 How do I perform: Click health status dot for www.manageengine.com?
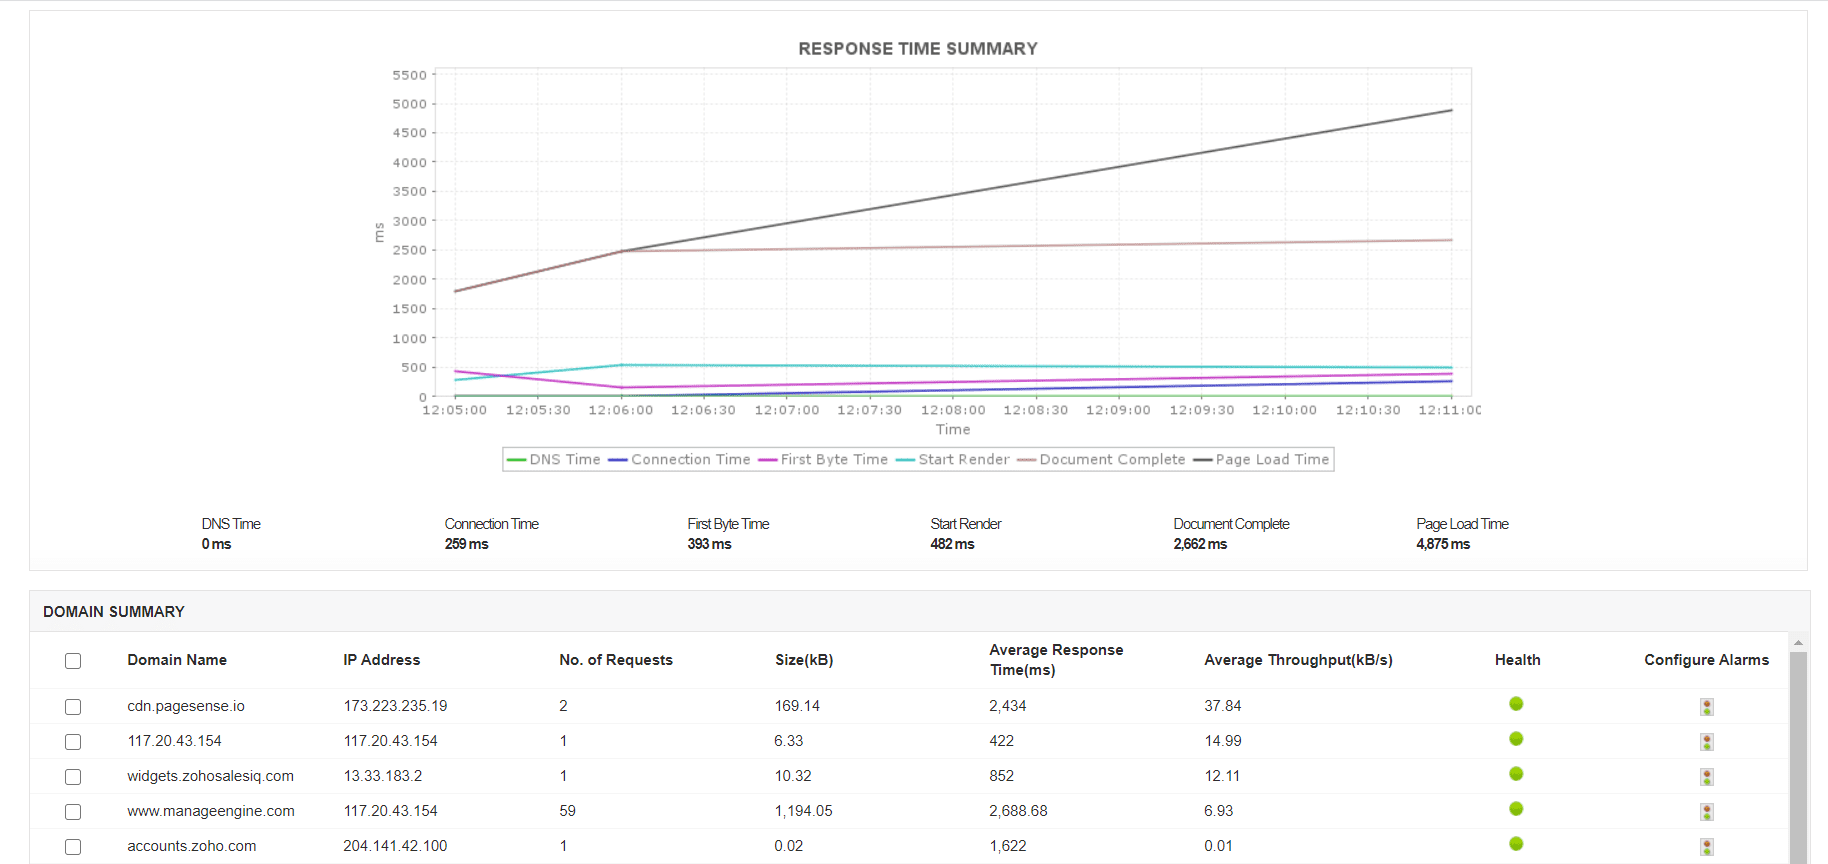(x=1516, y=809)
